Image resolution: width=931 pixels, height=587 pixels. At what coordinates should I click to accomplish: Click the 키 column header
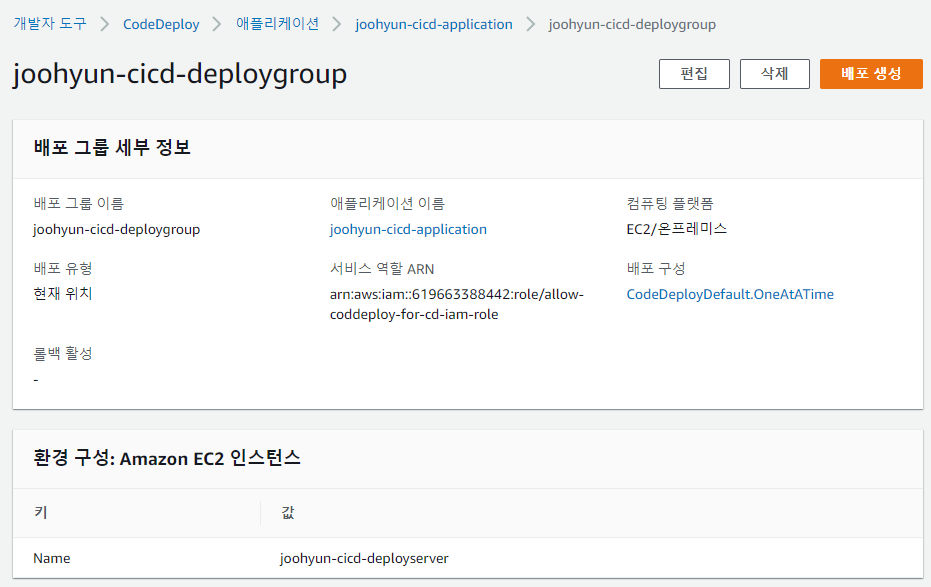[40, 512]
